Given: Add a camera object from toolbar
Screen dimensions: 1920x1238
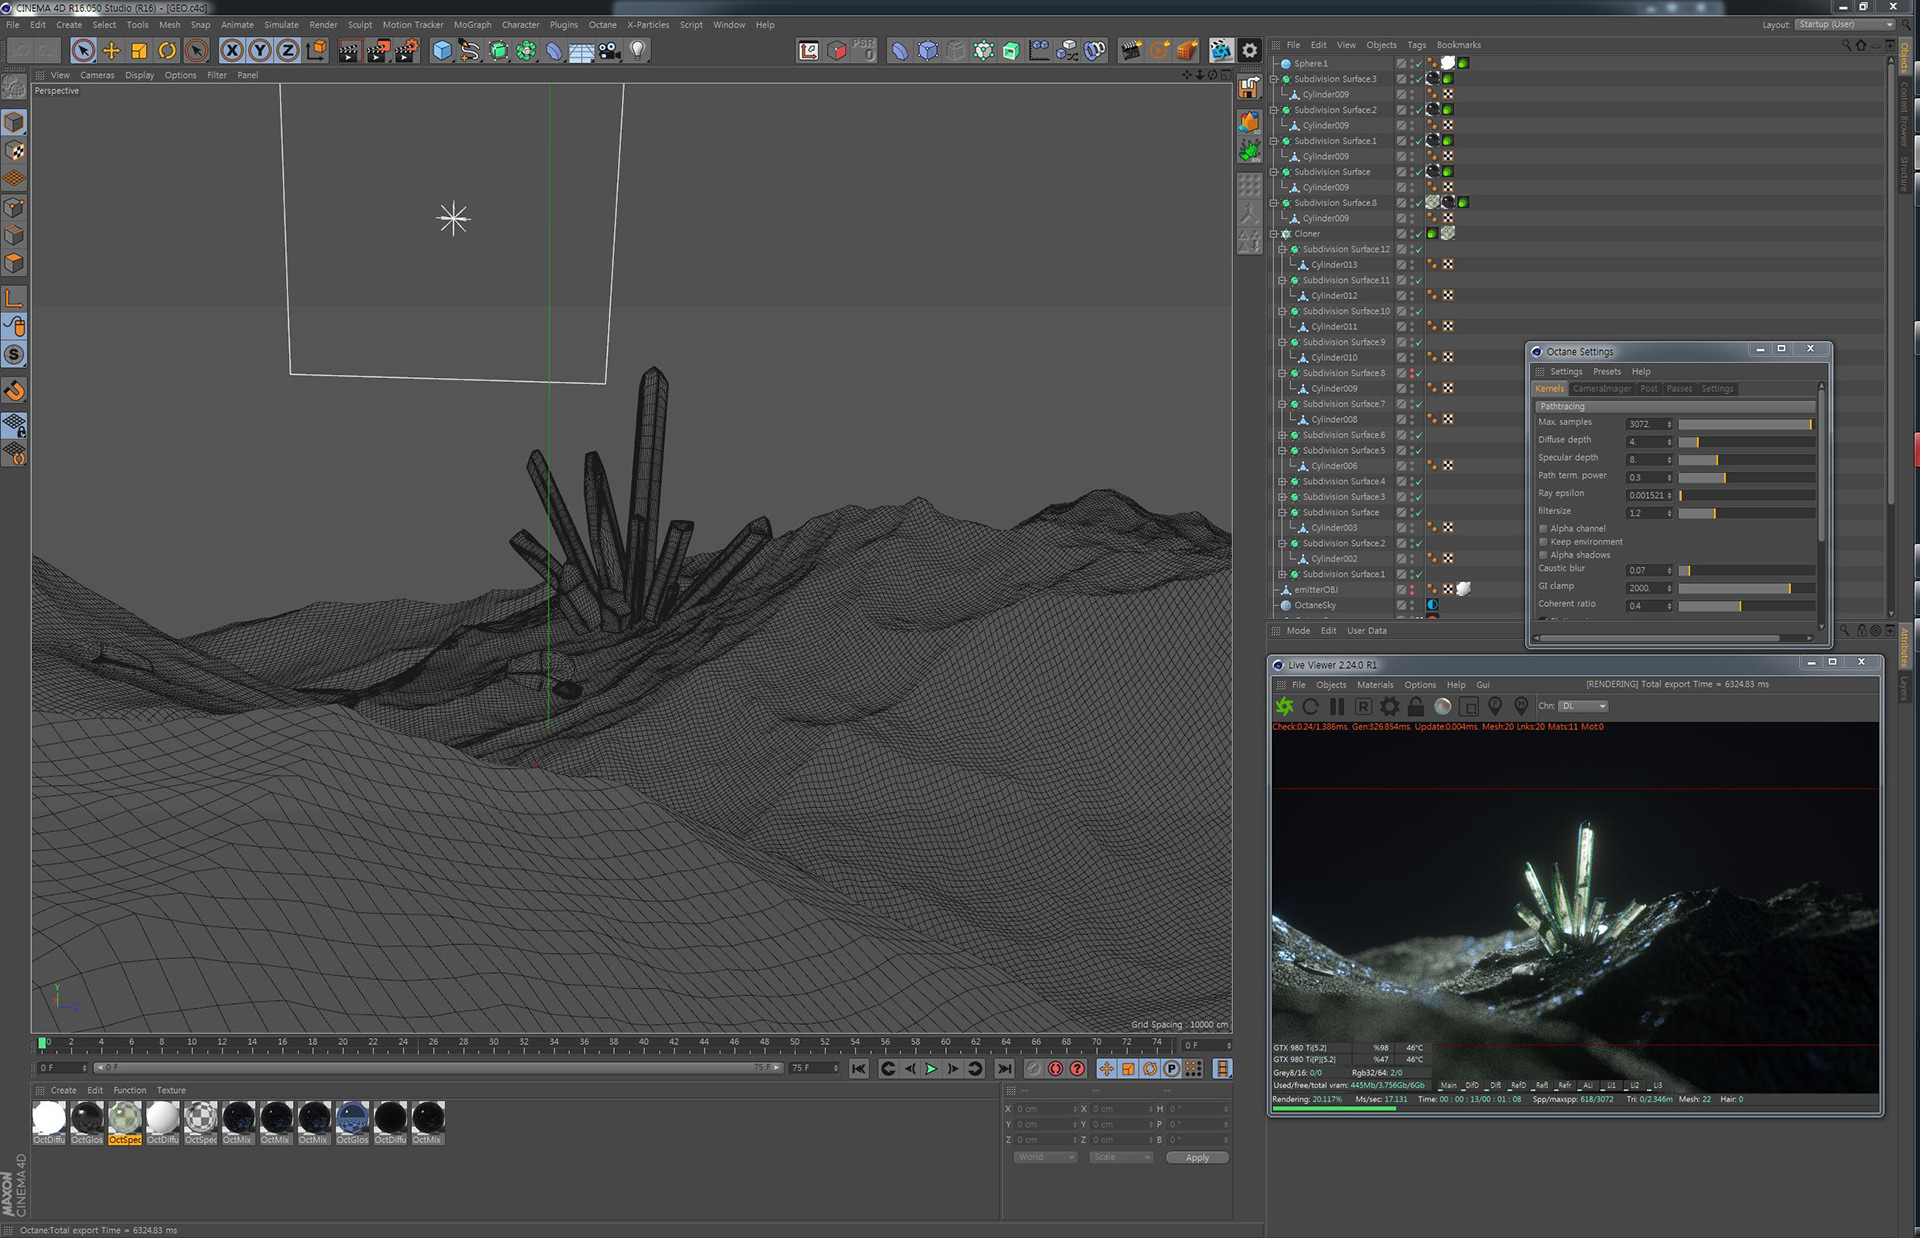Looking at the screenshot, I should click(x=610, y=50).
